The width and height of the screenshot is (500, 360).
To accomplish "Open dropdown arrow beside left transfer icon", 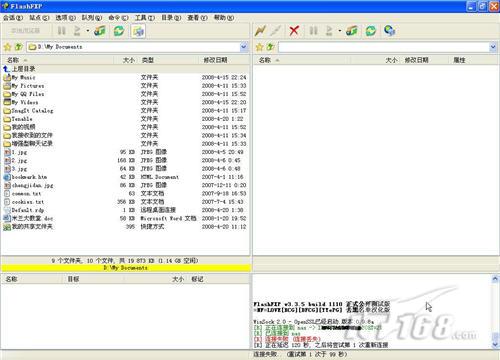I will (x=88, y=31).
